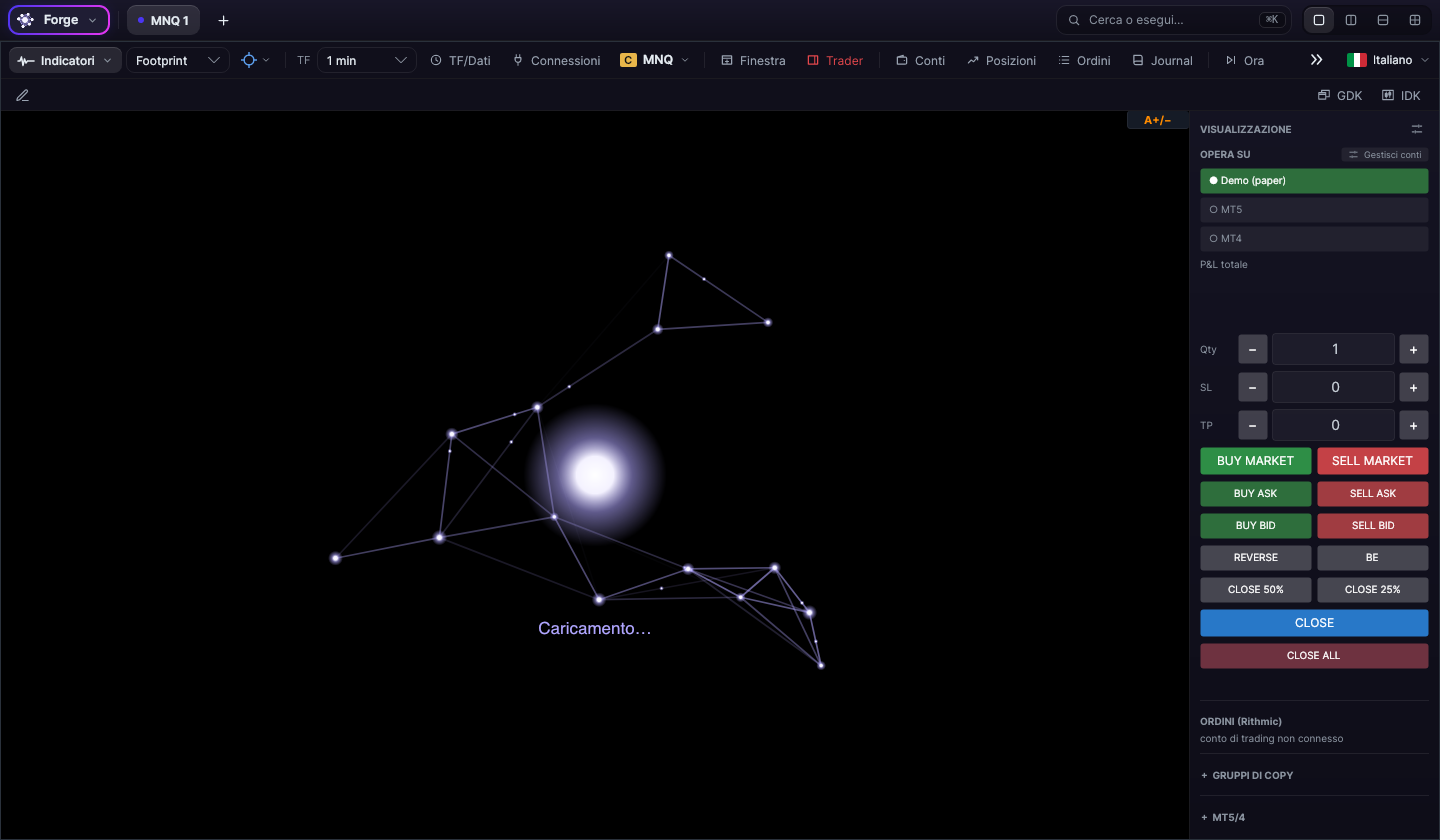Open the 1 min timeframe dropdown
The image size is (1440, 840).
[x=367, y=60]
